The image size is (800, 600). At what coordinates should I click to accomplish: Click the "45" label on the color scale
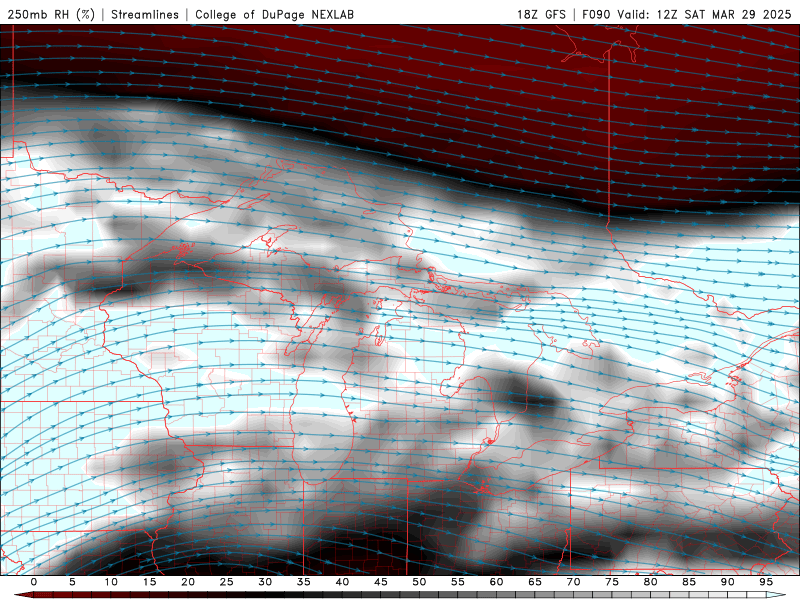point(381,582)
